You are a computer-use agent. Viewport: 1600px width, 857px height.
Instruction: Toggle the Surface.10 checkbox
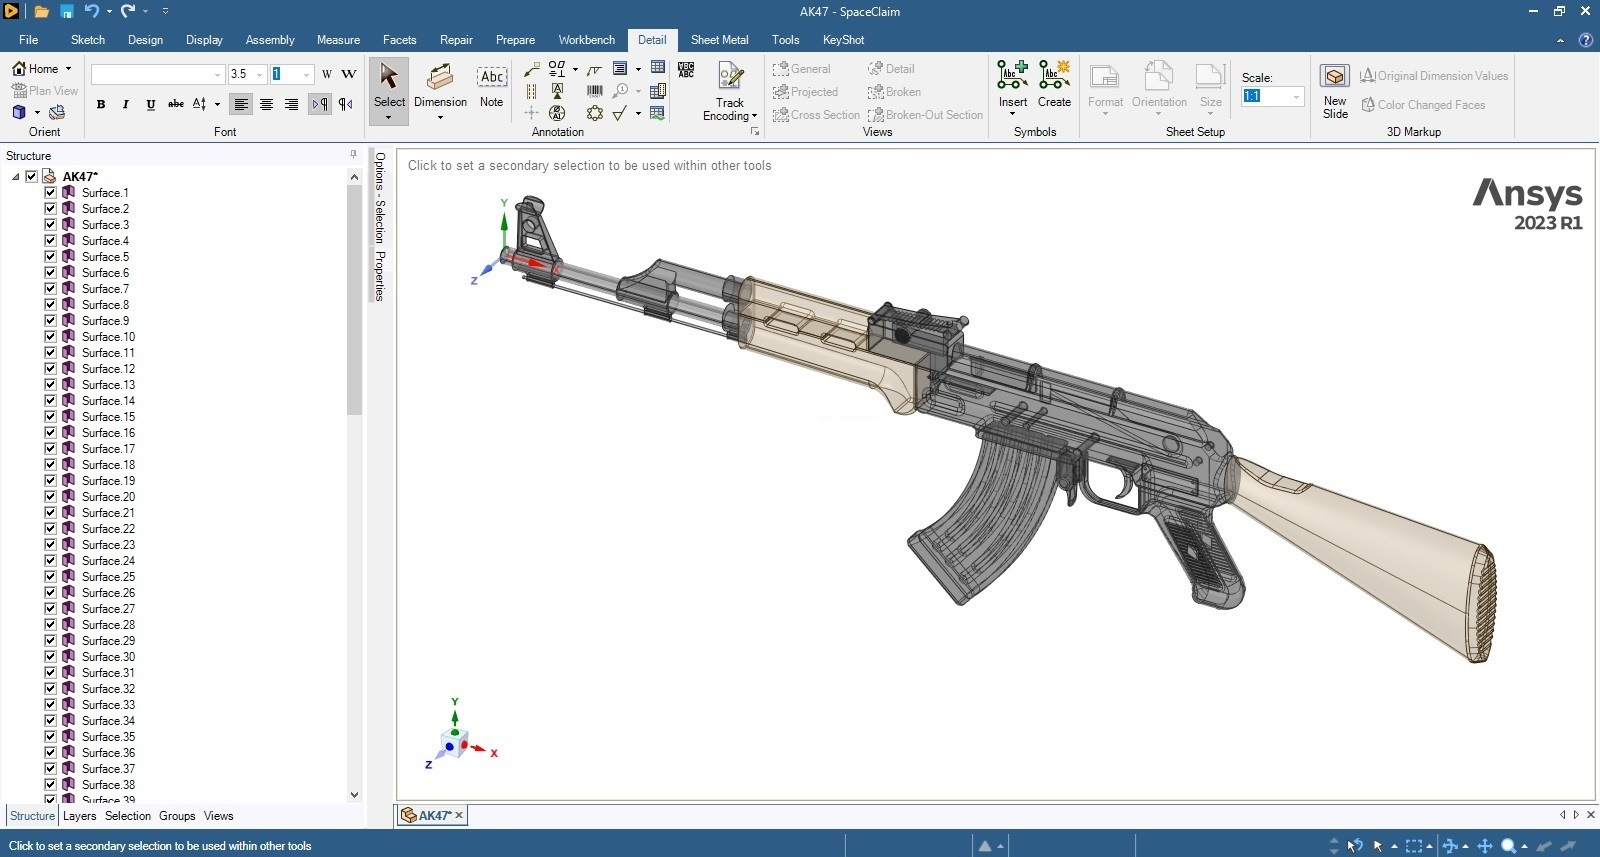point(50,337)
